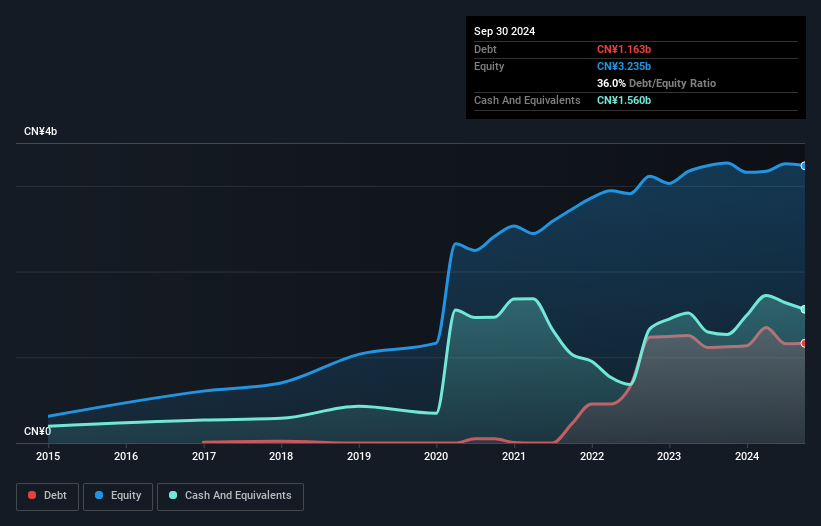Viewport: 821px width, 526px height.
Task: Click Cash And Equivalents value CN¥1.560b
Action: pyautogui.click(x=624, y=100)
